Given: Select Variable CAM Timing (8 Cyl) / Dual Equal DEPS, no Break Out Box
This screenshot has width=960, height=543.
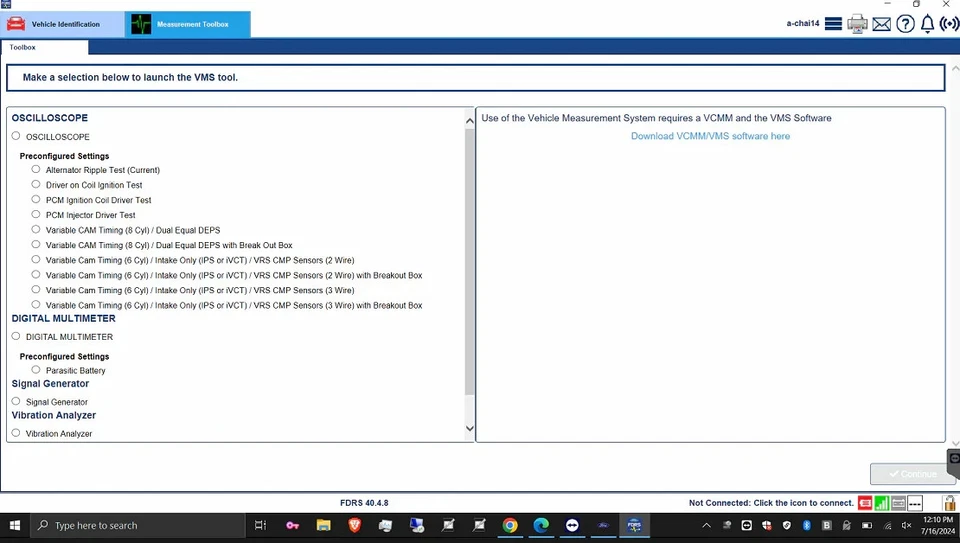Looking at the screenshot, I should pyautogui.click(x=36, y=229).
